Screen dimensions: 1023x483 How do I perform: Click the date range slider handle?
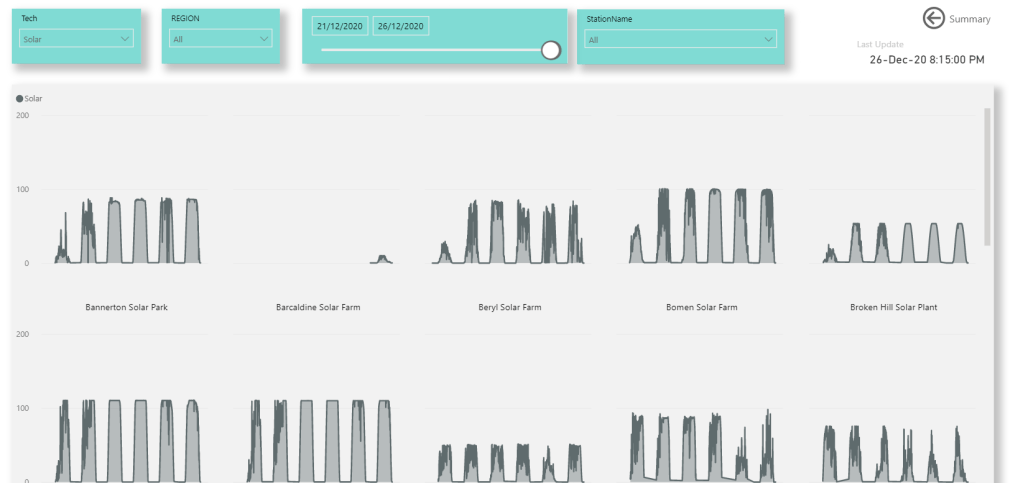click(550, 50)
